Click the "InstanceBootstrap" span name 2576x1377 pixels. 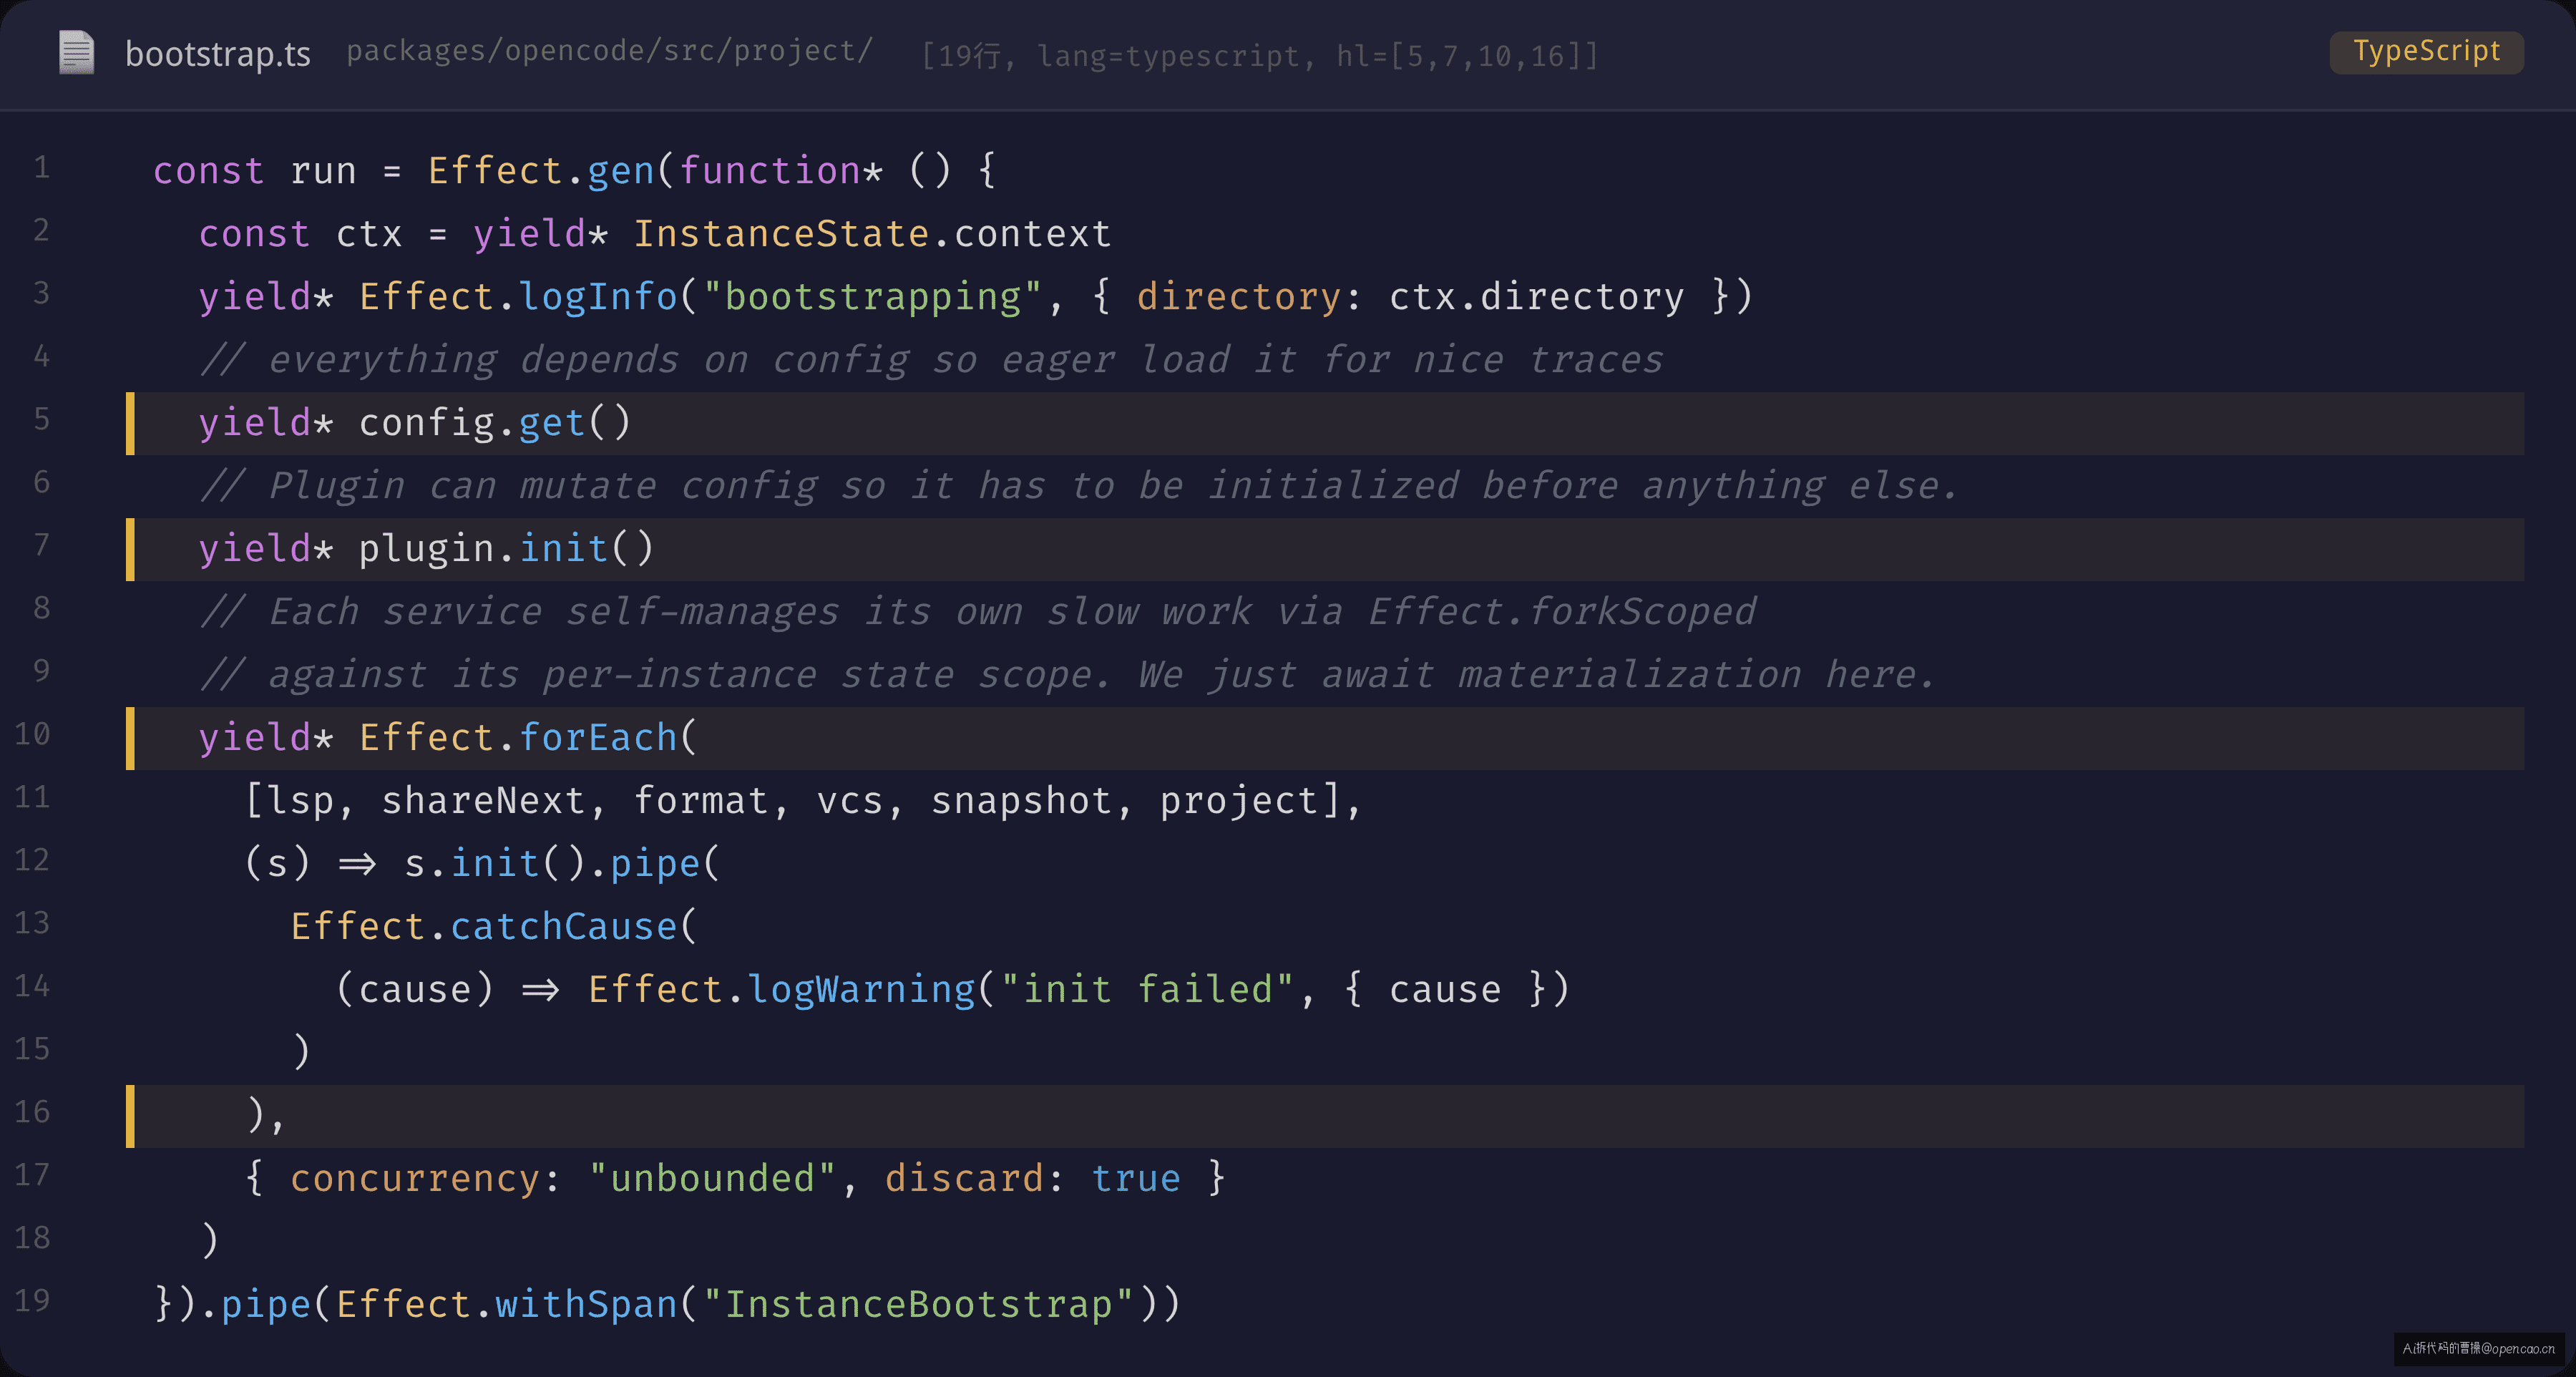click(x=918, y=1304)
